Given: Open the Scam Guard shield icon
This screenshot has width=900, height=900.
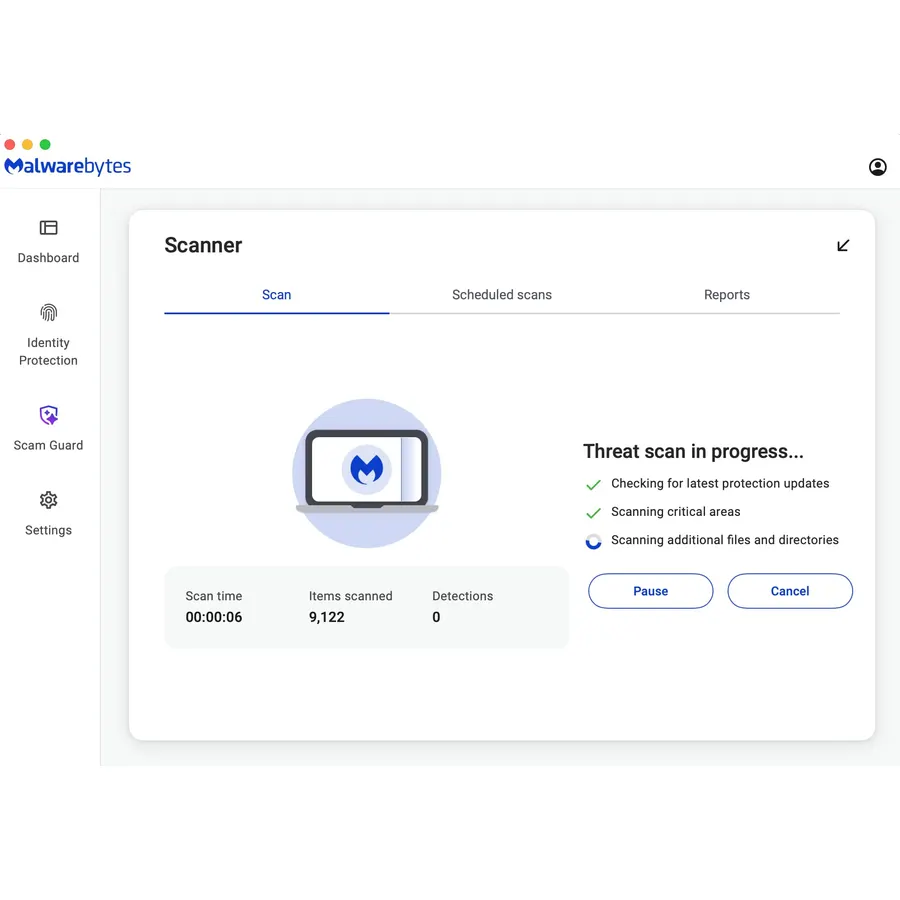Looking at the screenshot, I should click(x=48, y=414).
